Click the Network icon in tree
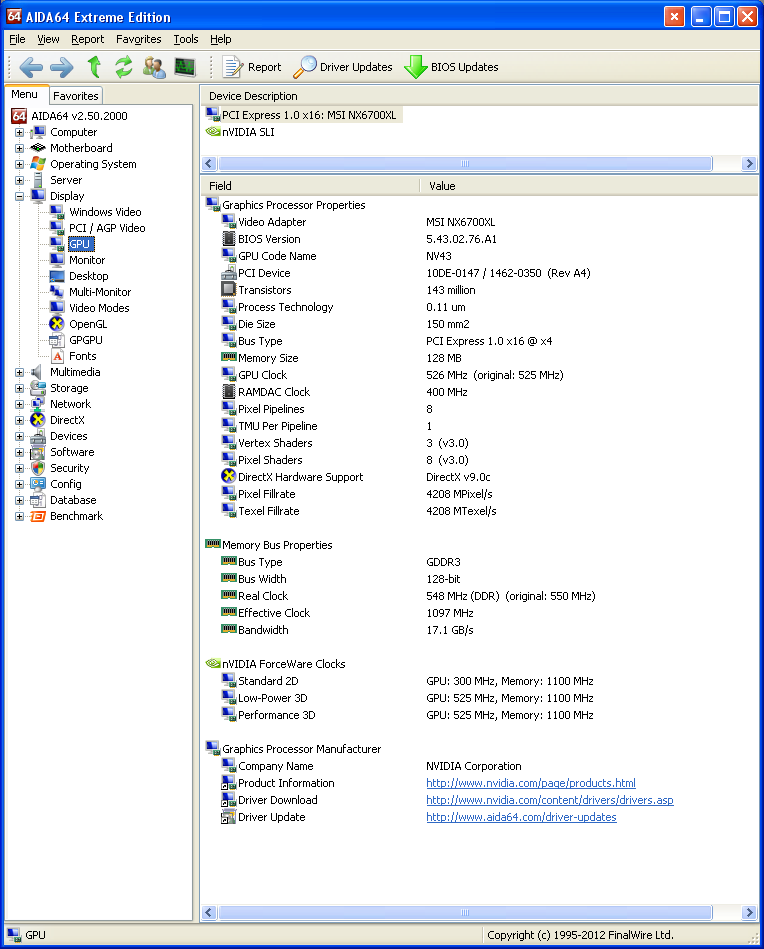 (x=38, y=404)
